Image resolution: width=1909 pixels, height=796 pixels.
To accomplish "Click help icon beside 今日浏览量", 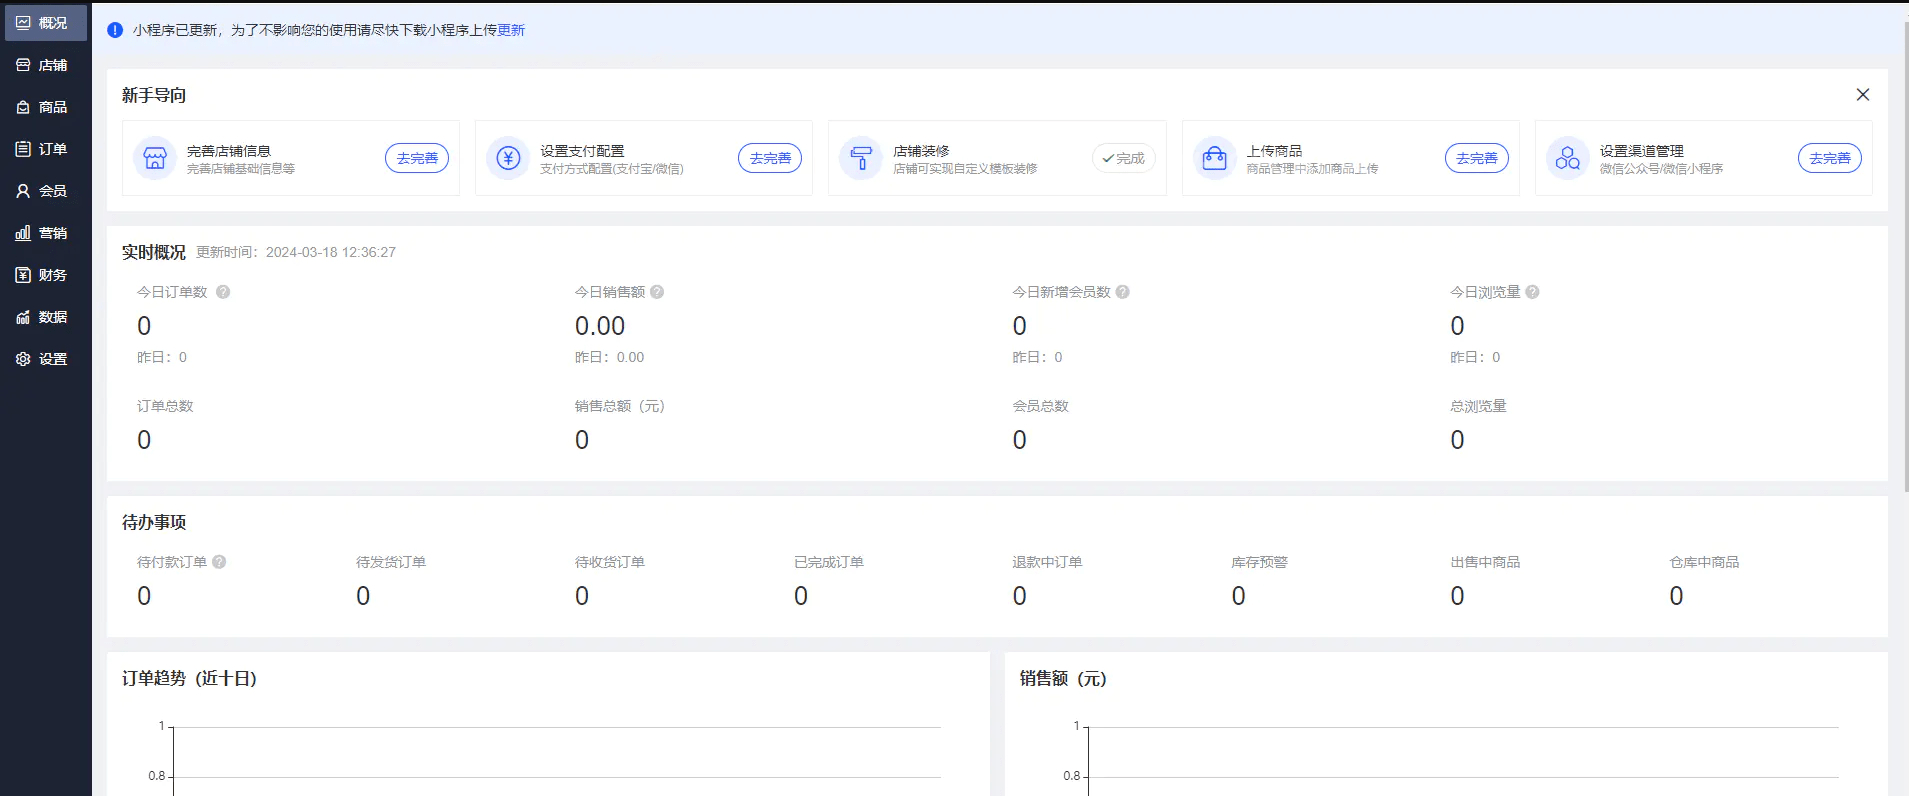I will coord(1533,292).
